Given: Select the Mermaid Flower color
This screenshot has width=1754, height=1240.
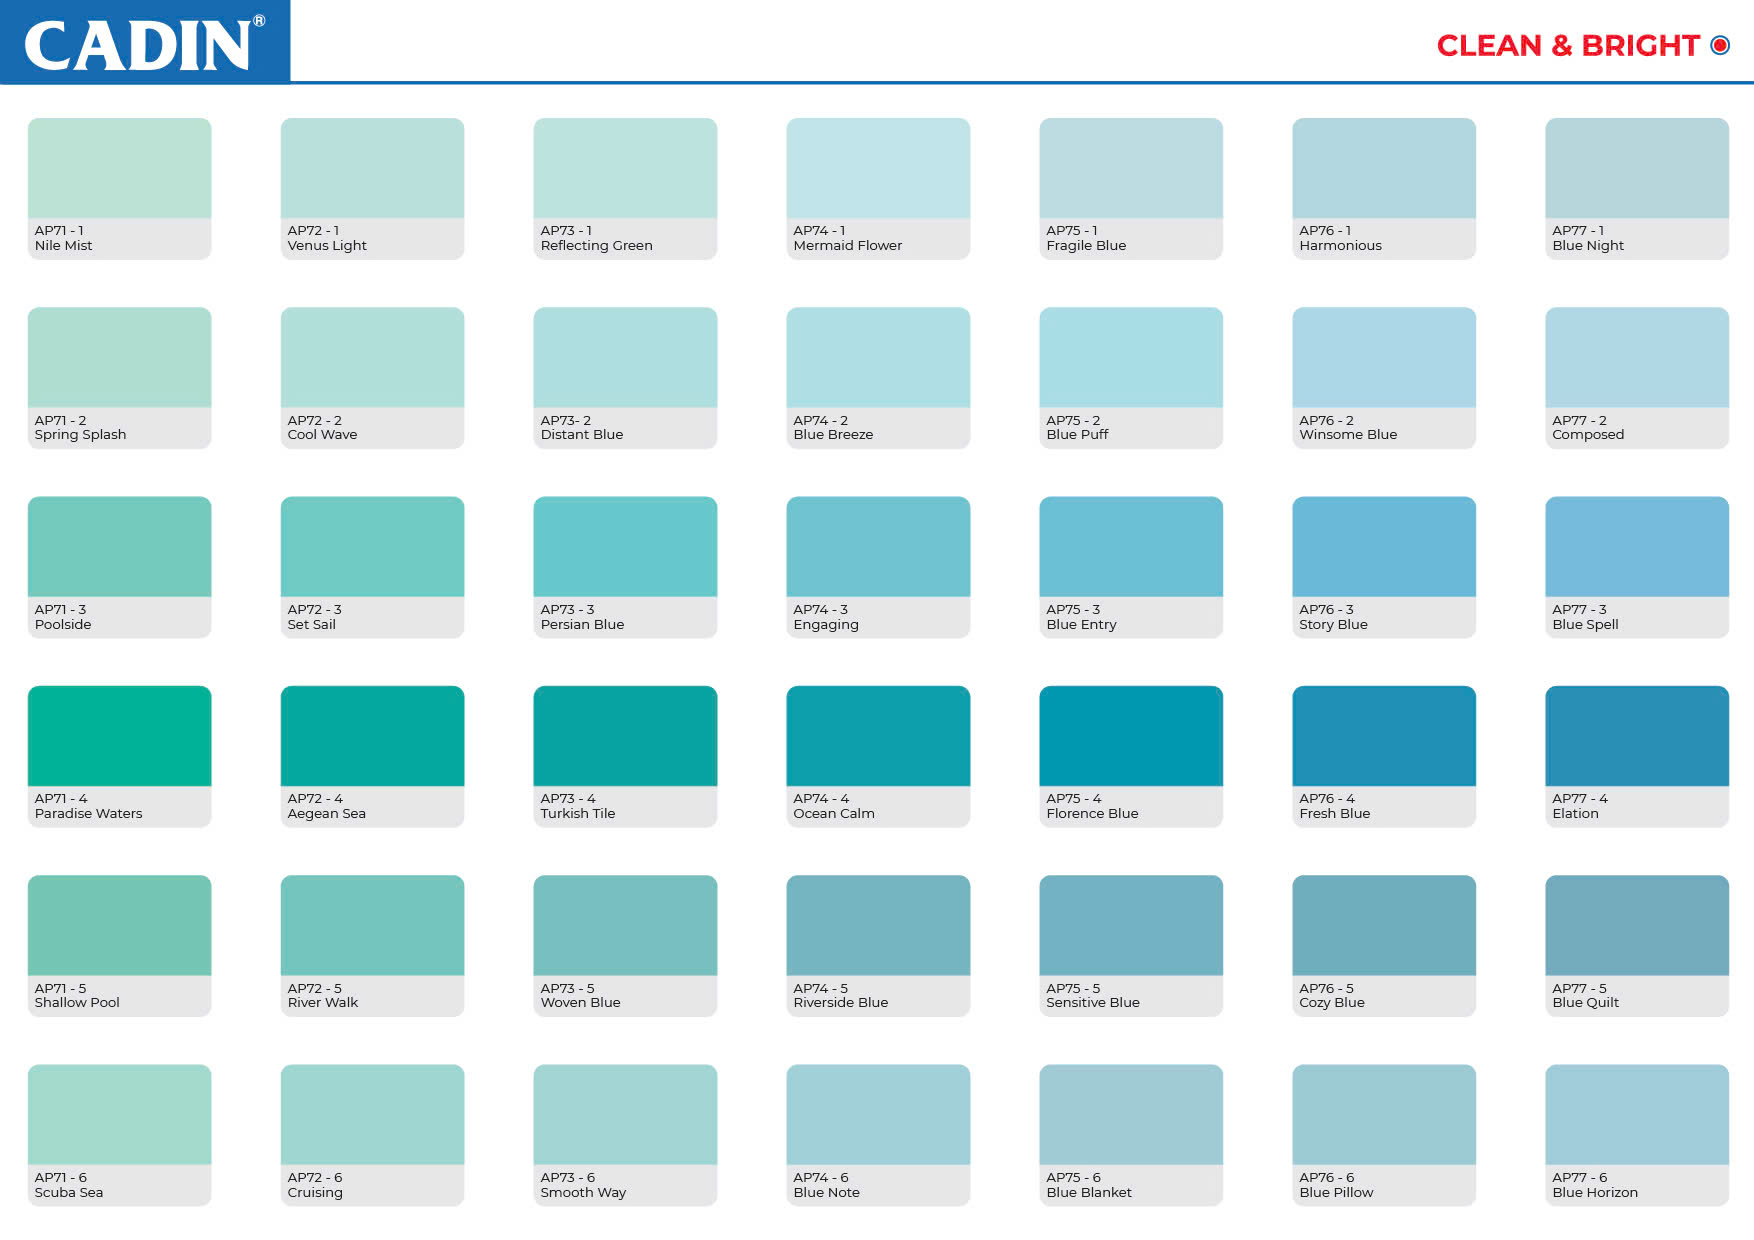Looking at the screenshot, I should 877,168.
